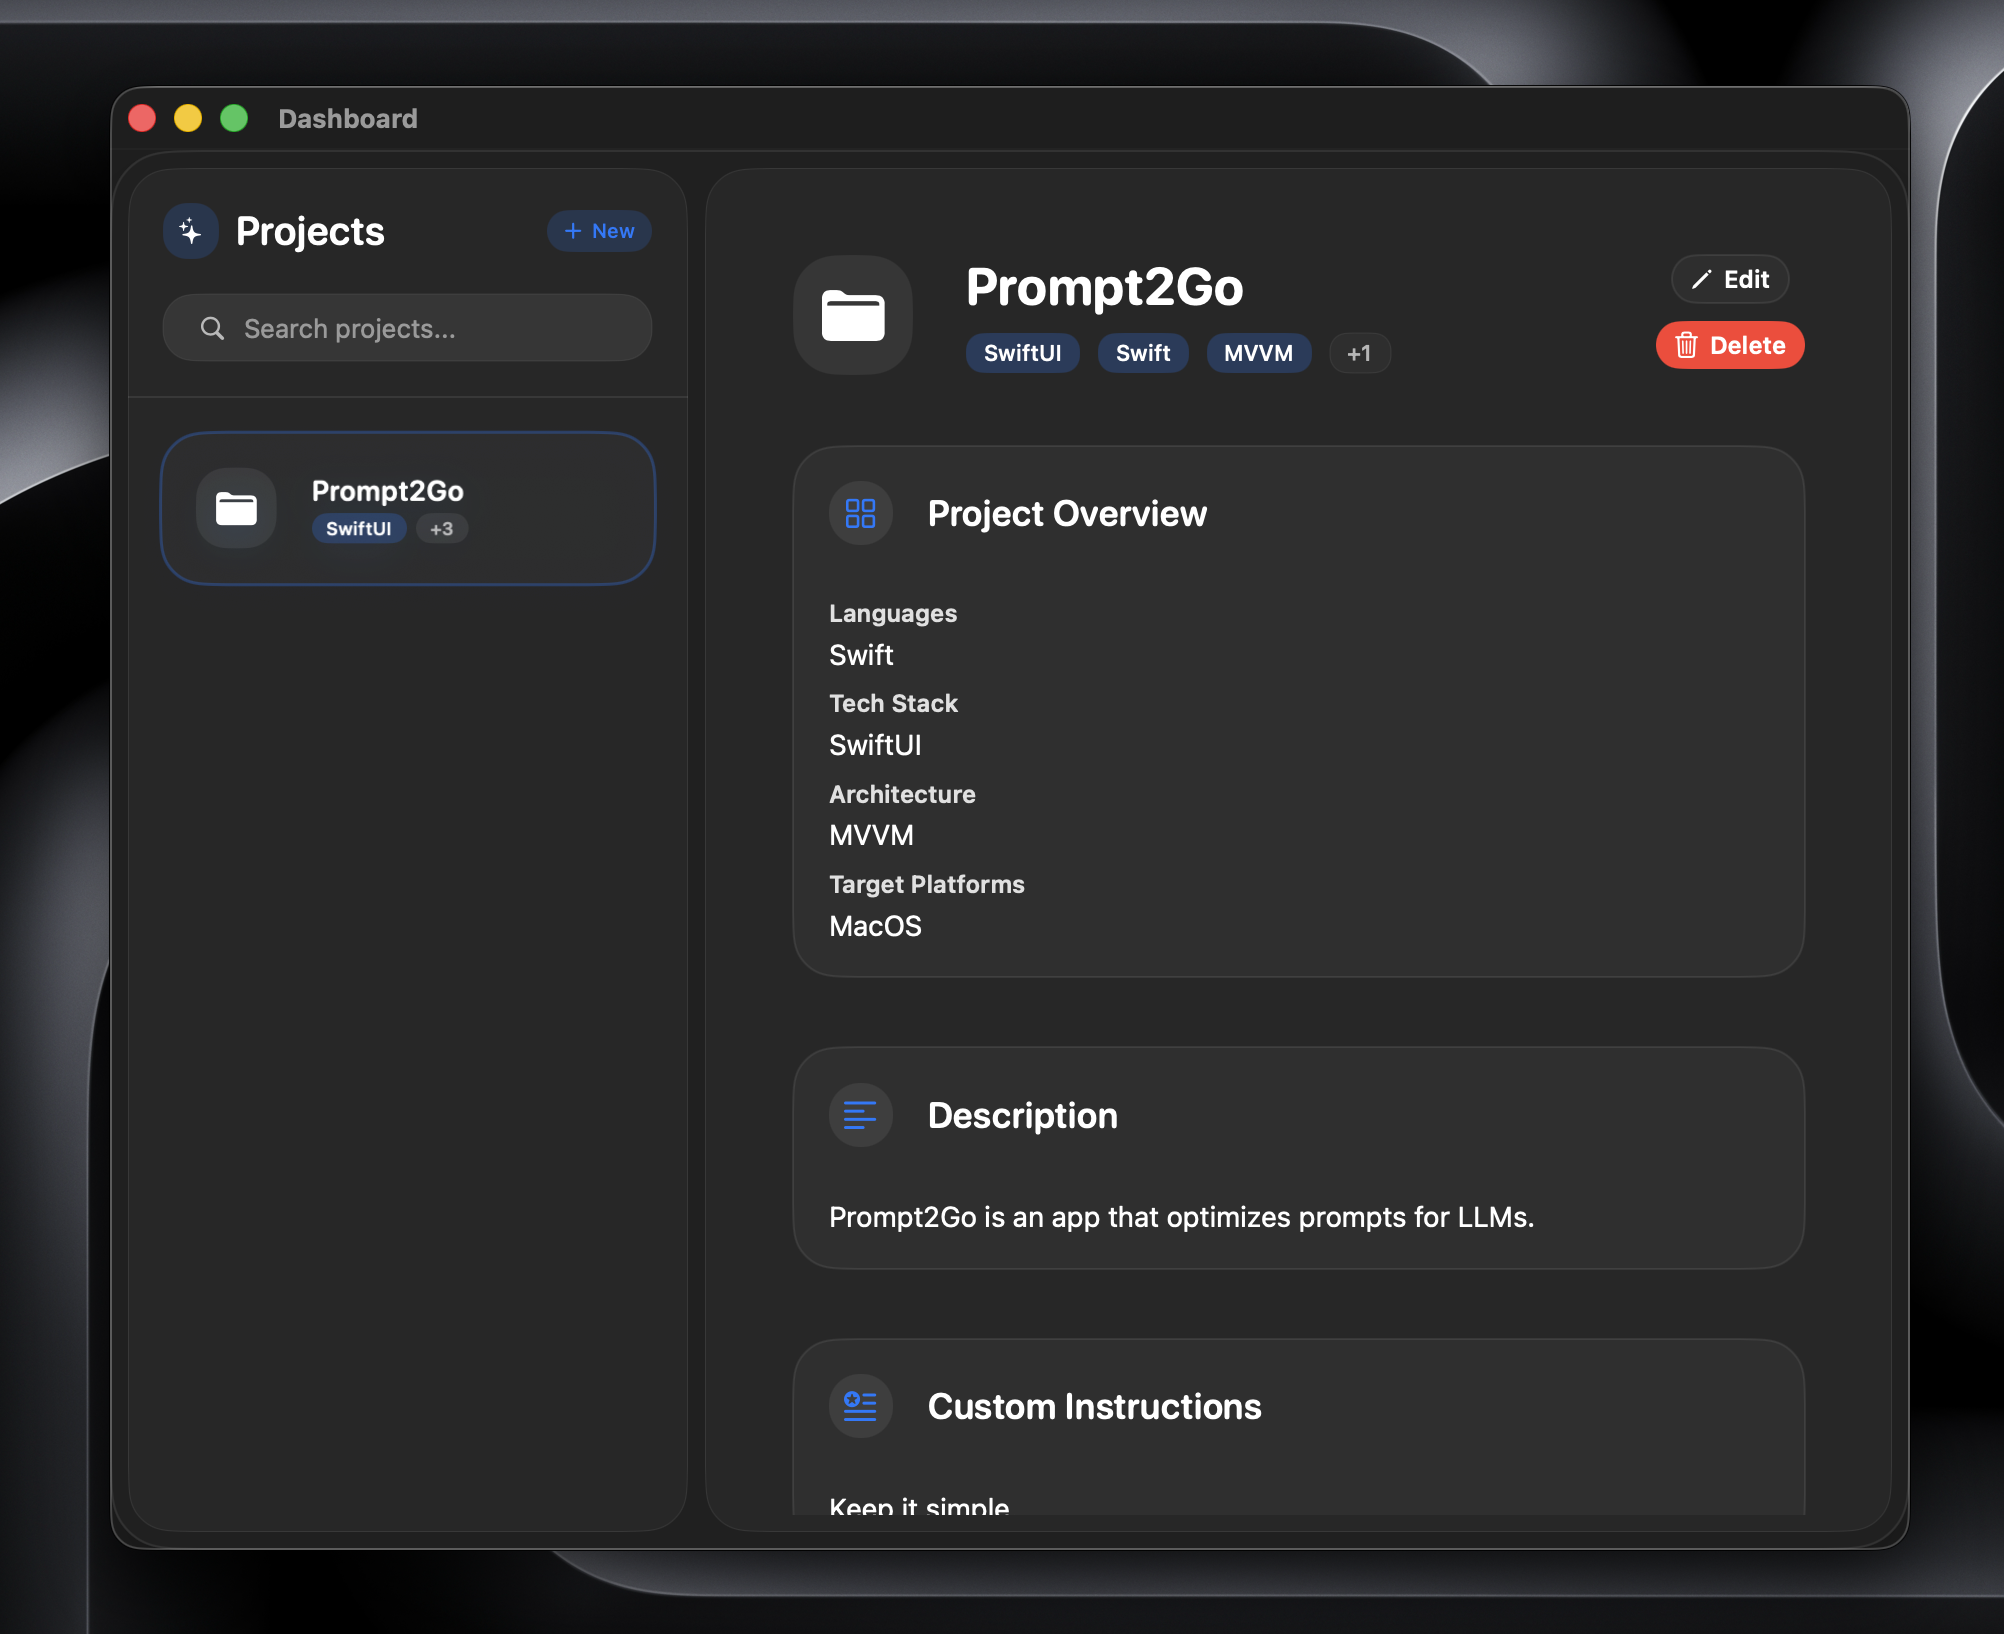
Task: Click the magnifying glass in the search bar
Action: 211,328
